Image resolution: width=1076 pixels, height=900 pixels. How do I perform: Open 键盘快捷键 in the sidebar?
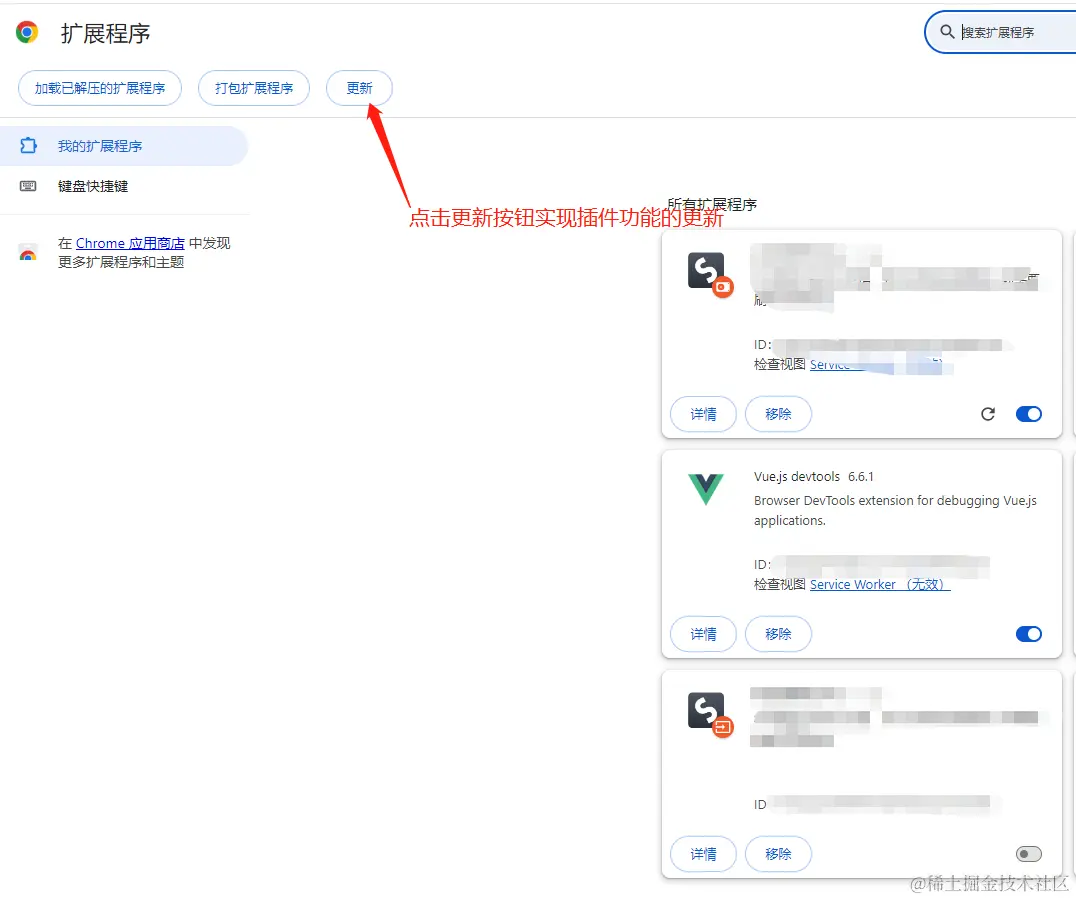coord(124,186)
